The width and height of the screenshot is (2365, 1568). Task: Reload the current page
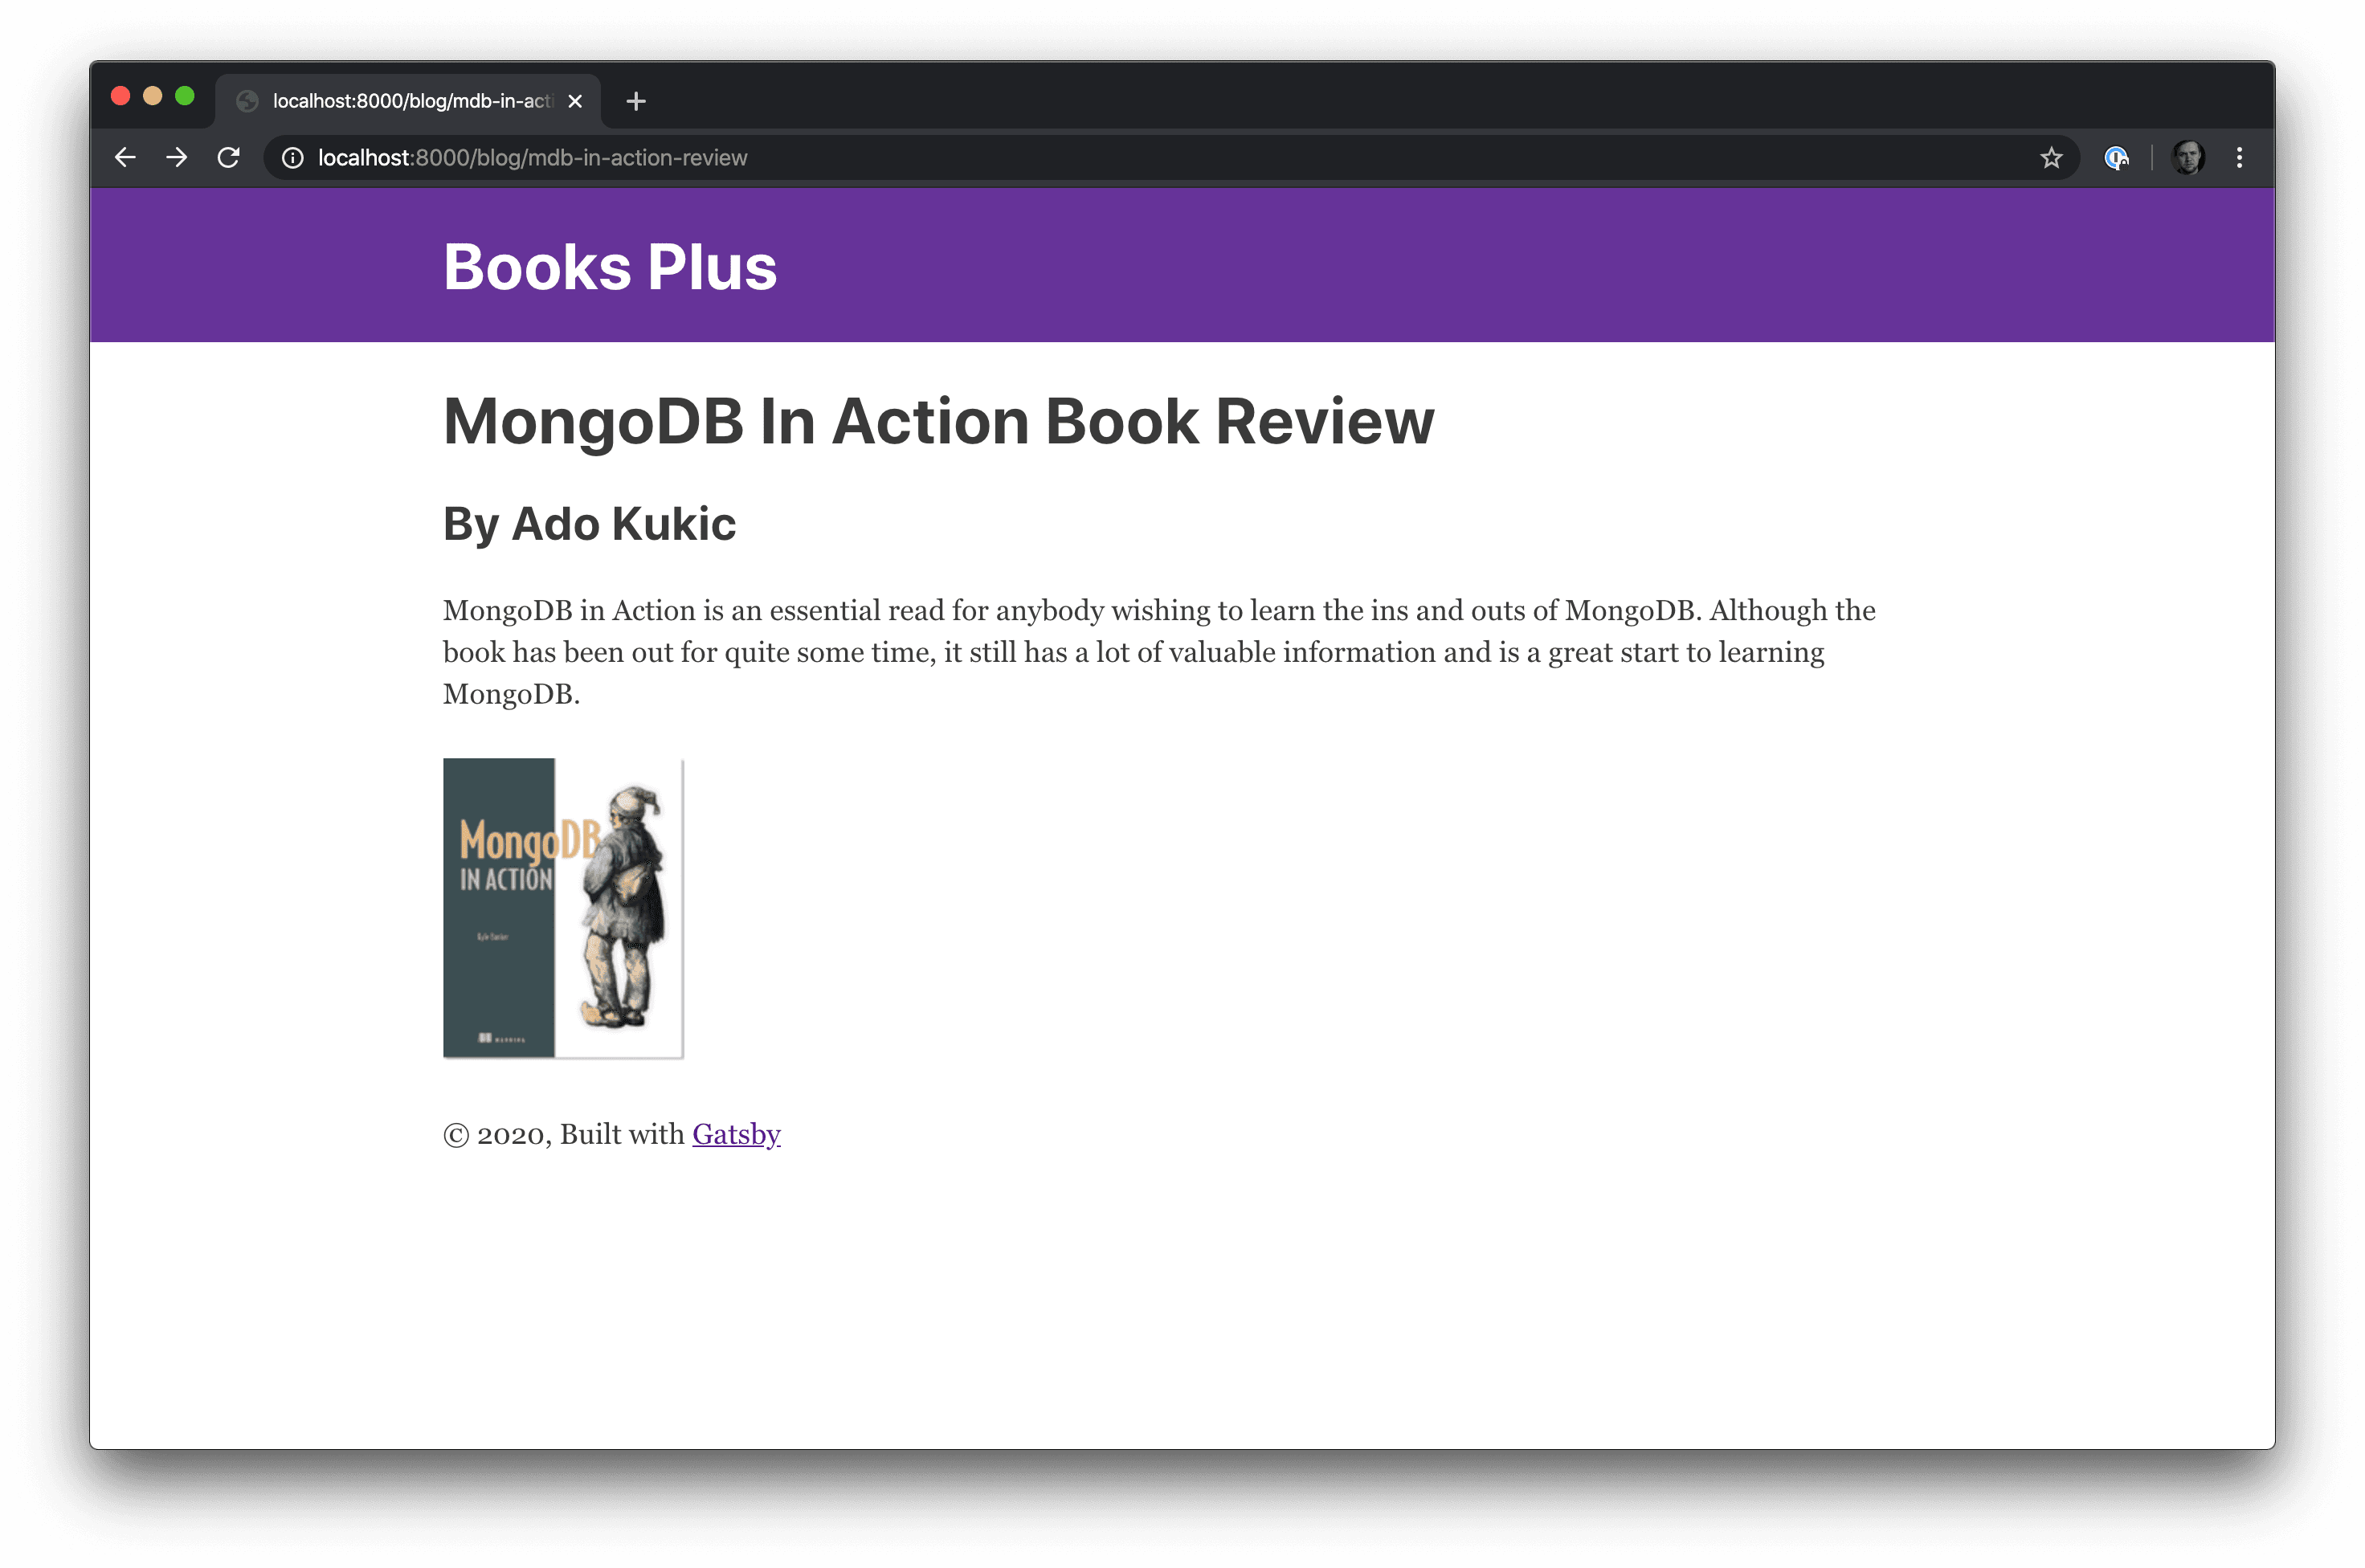[229, 157]
